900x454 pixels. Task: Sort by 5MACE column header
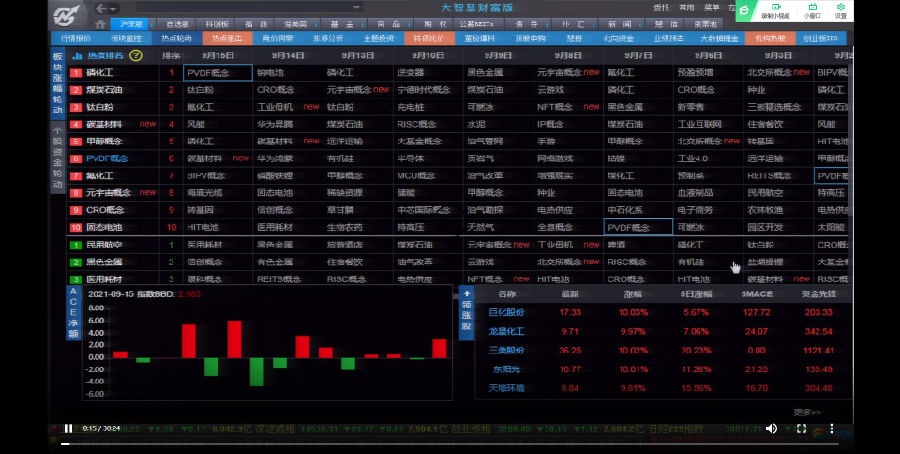click(757, 294)
